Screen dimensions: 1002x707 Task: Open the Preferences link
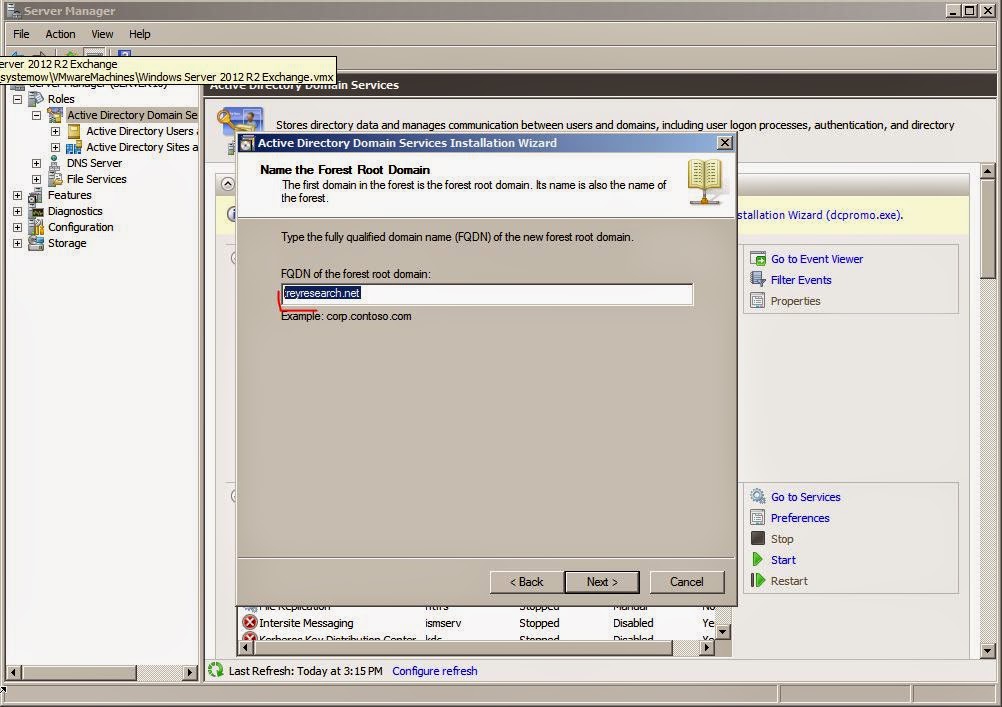tap(799, 518)
